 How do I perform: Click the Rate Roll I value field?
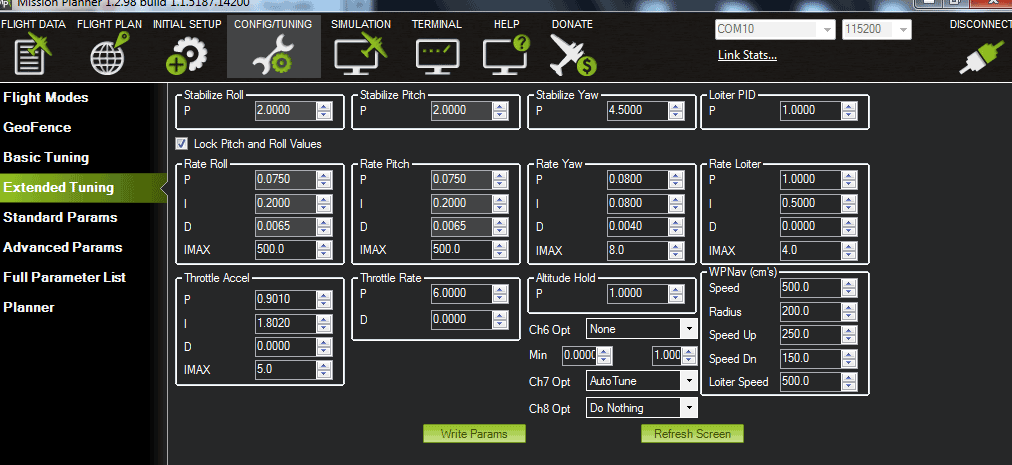tap(285, 203)
